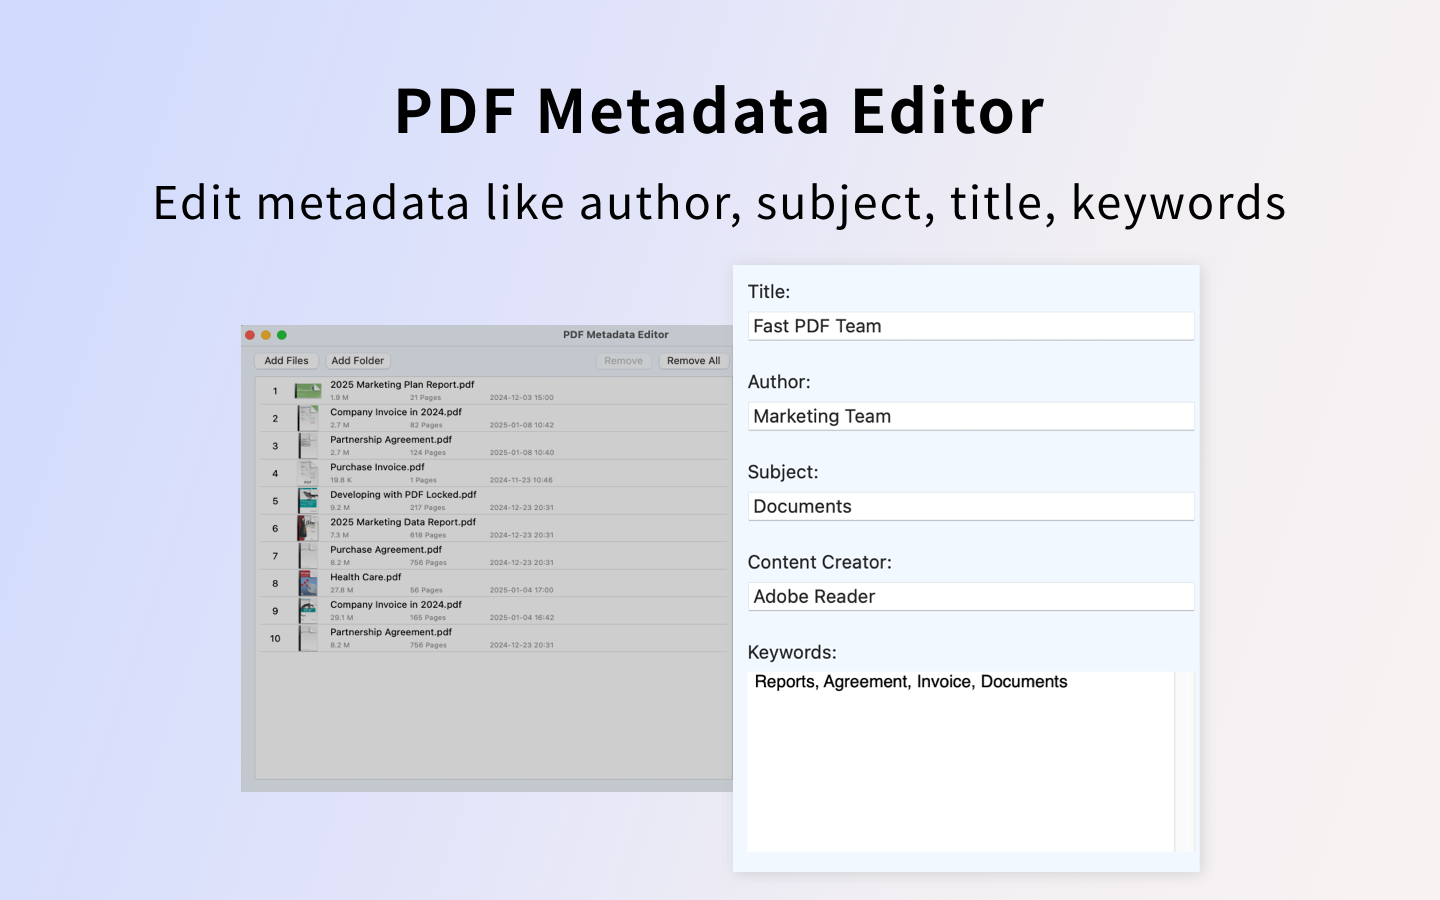Viewport: 1440px width, 900px height.
Task: Click the 124 Pages label
Action: coord(428,453)
